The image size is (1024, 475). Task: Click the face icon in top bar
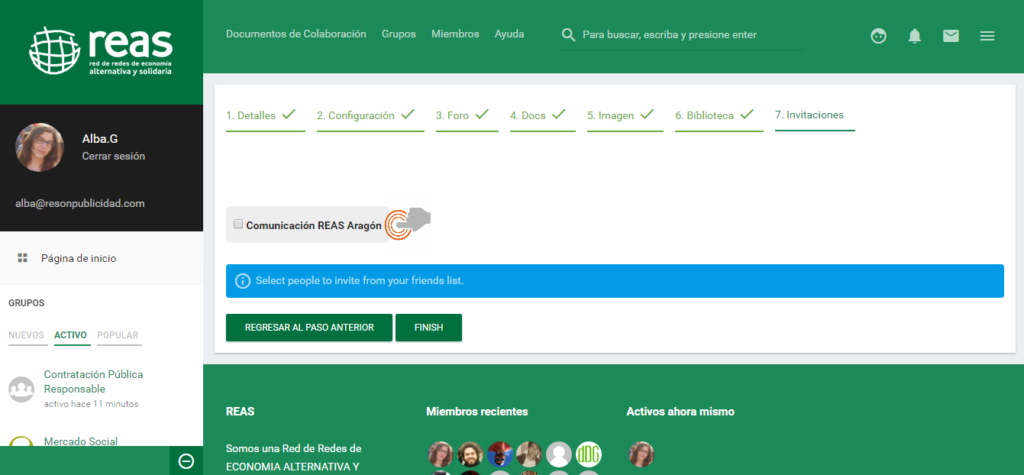pyautogui.click(x=878, y=36)
